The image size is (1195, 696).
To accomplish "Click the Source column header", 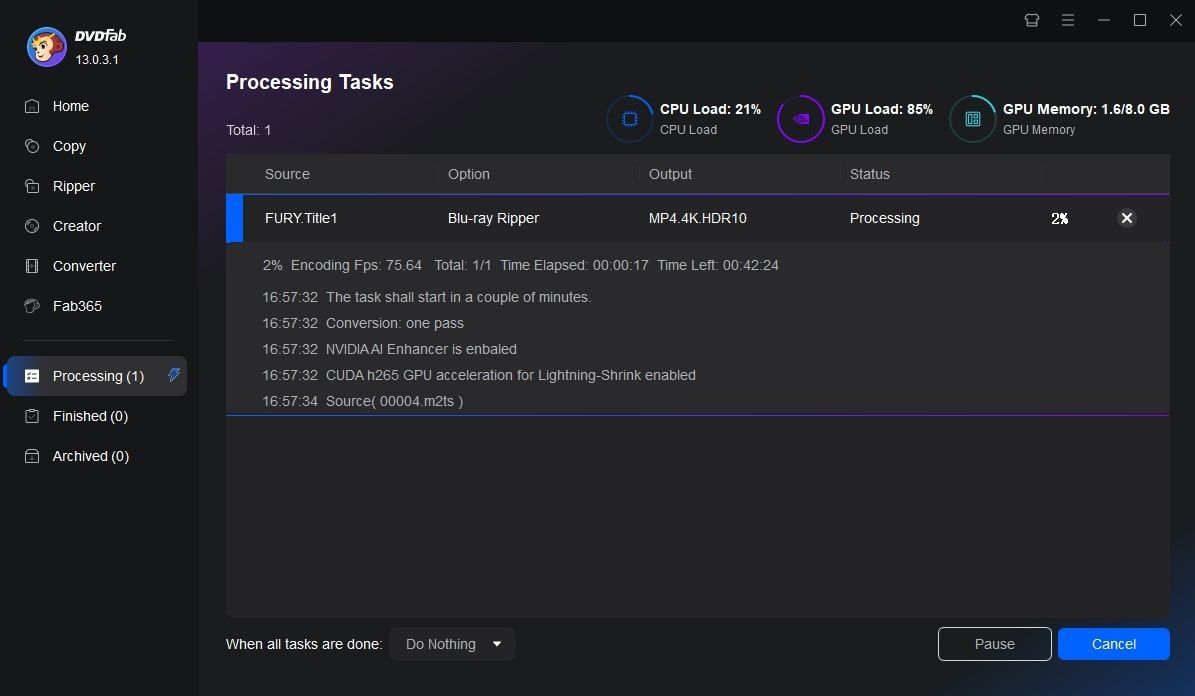I will click(287, 174).
